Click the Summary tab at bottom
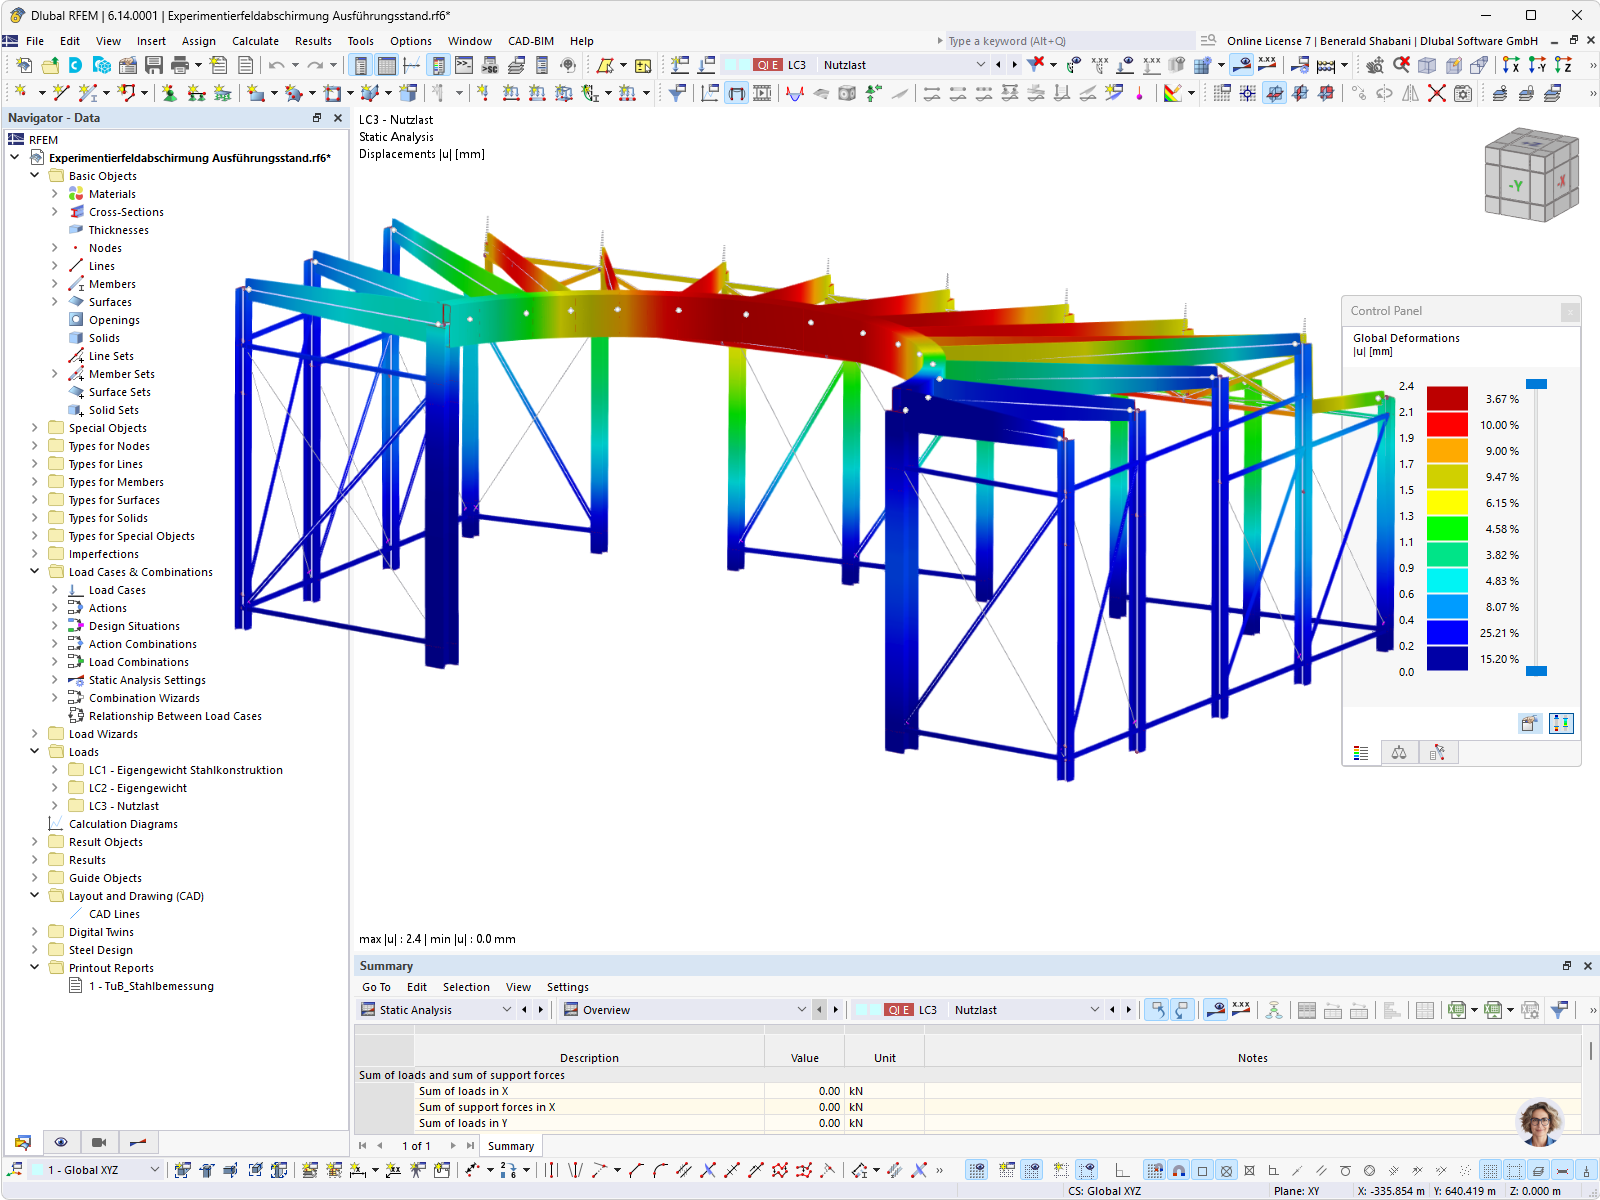 [x=511, y=1146]
